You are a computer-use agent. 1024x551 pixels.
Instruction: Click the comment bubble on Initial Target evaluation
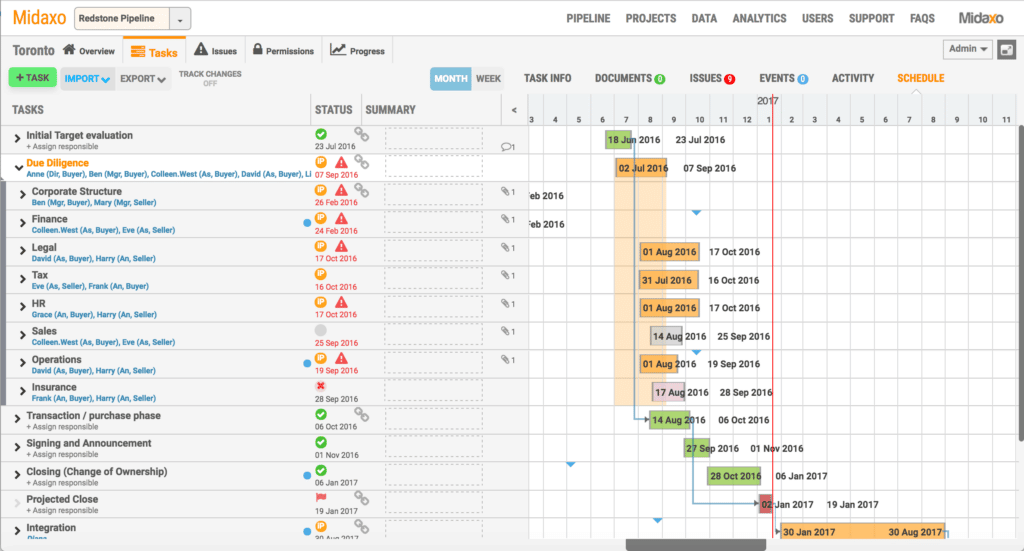(x=507, y=147)
